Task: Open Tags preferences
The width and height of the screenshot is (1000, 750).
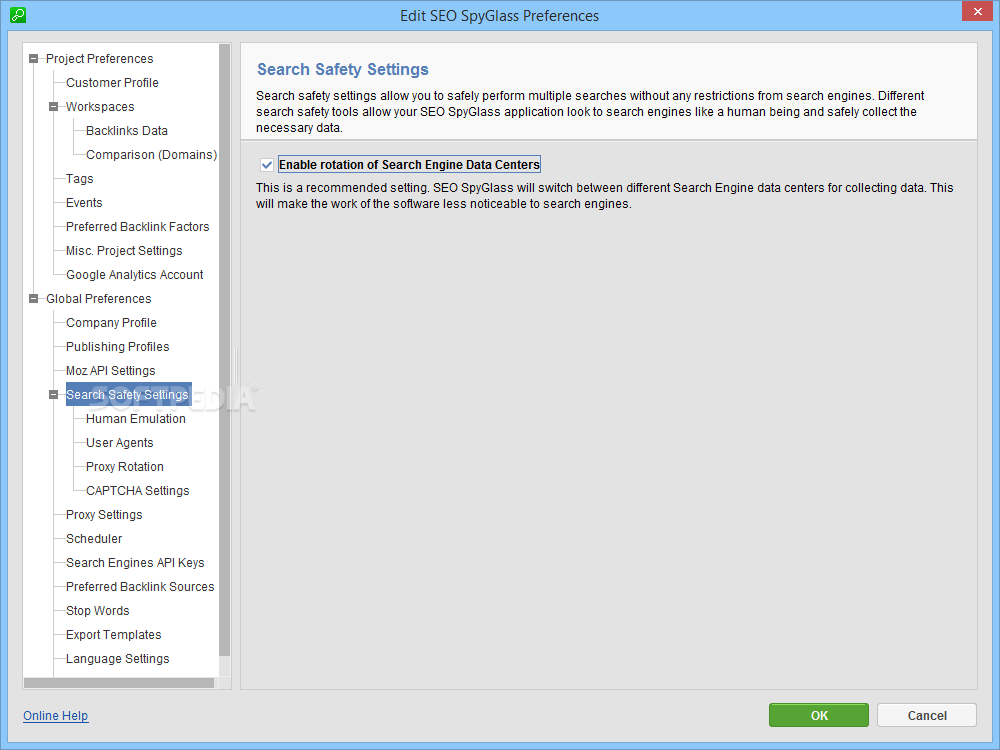Action: [80, 179]
